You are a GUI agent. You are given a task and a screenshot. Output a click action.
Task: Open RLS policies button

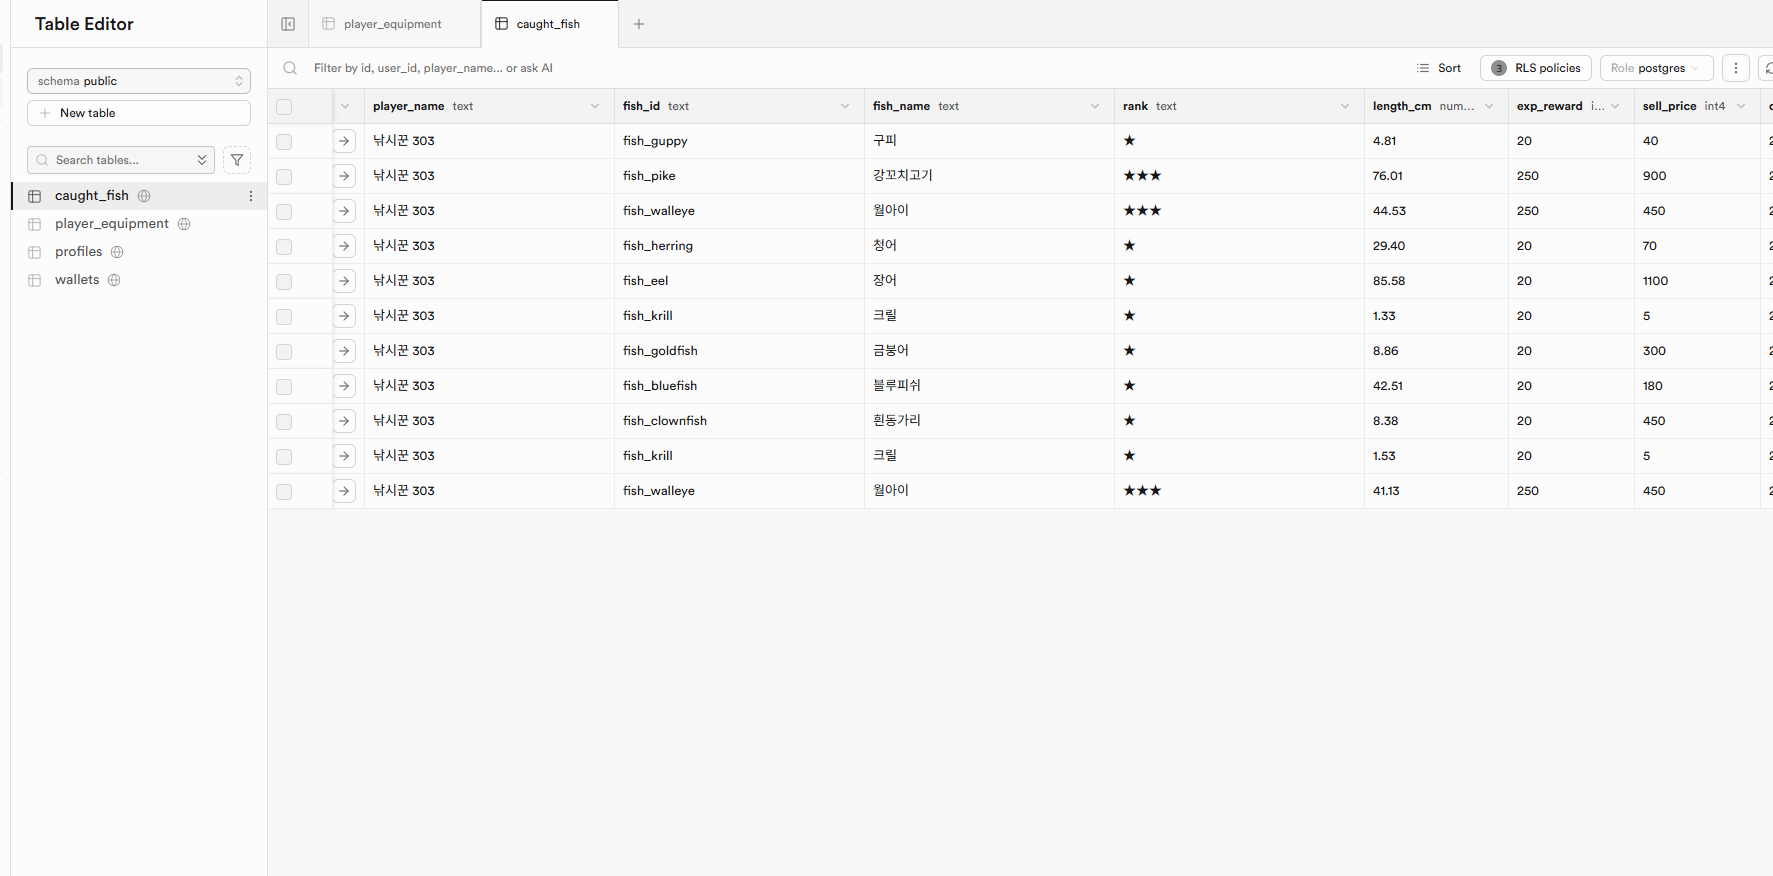click(1536, 68)
